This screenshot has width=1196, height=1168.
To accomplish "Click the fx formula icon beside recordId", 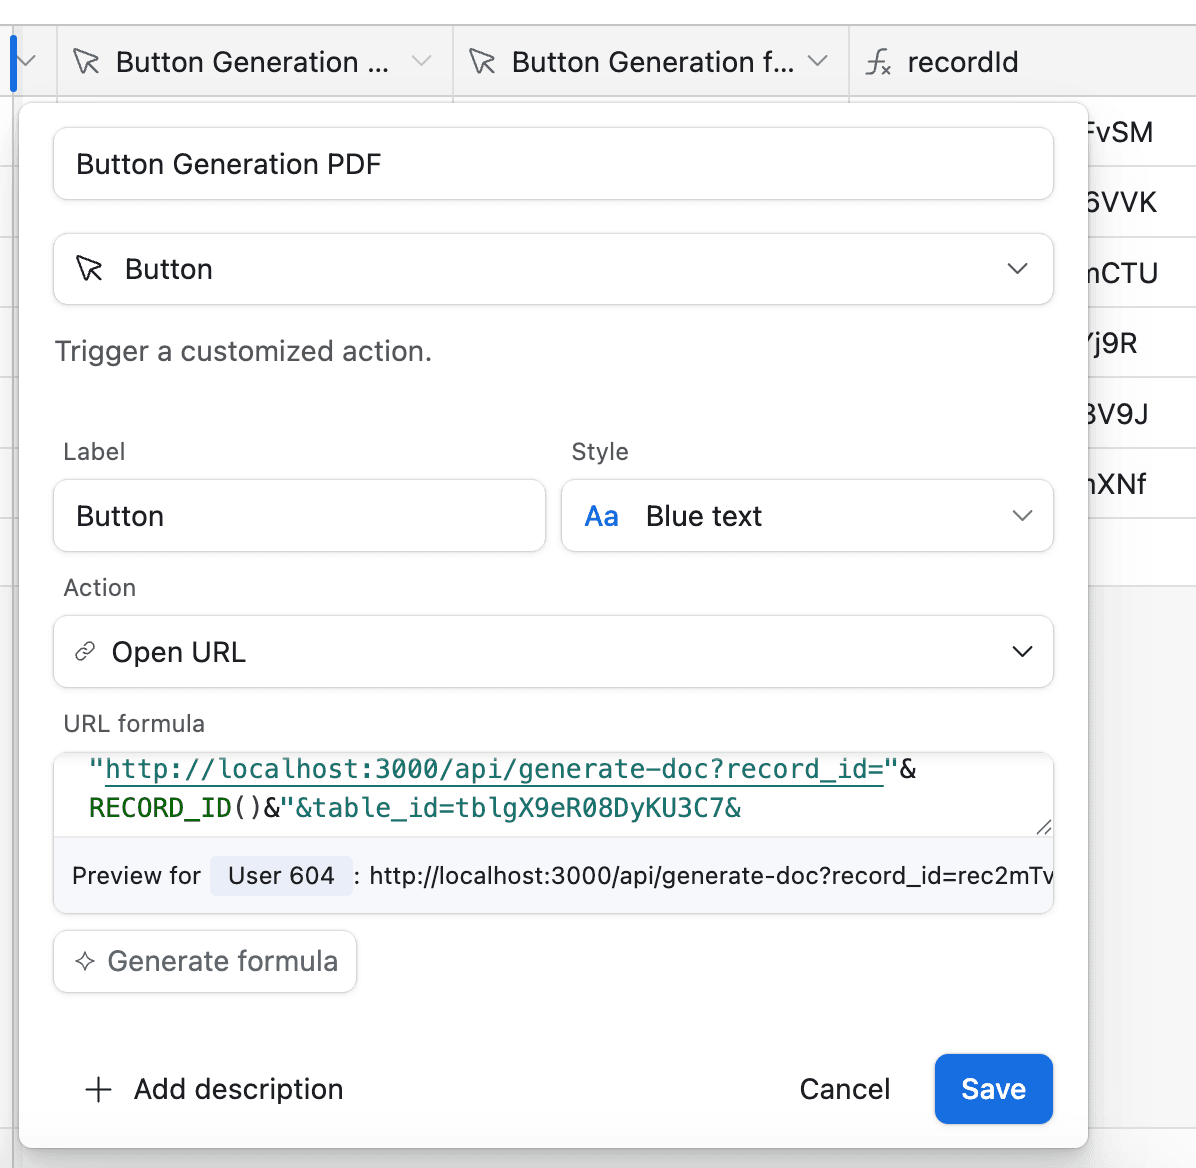I will pos(878,62).
